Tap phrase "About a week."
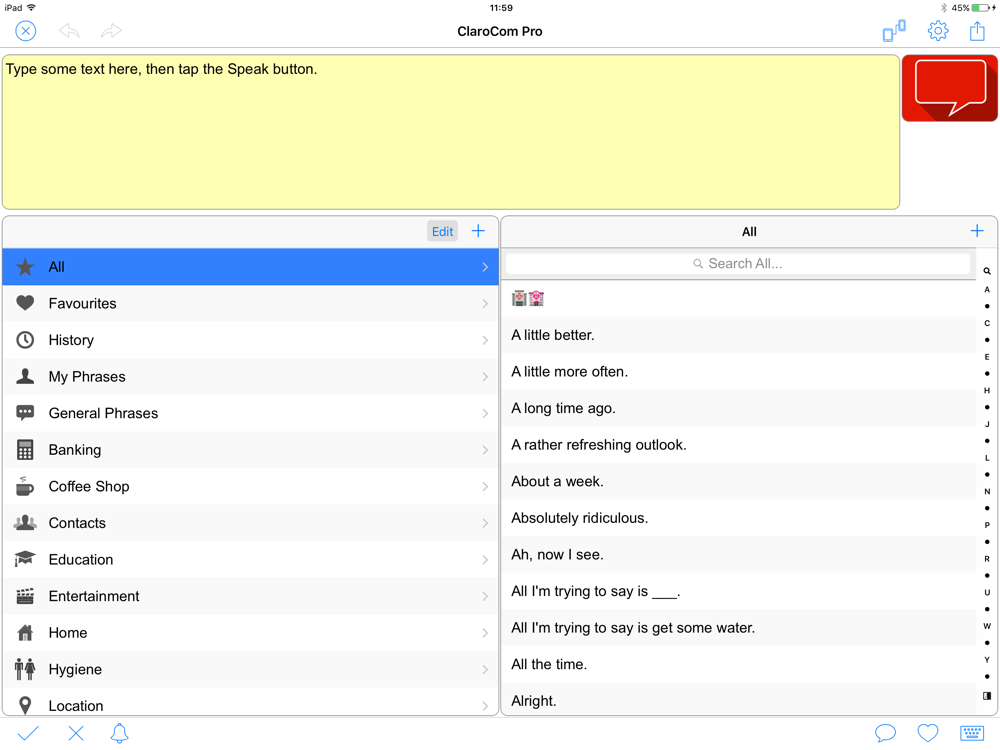1000x750 pixels. (741, 481)
